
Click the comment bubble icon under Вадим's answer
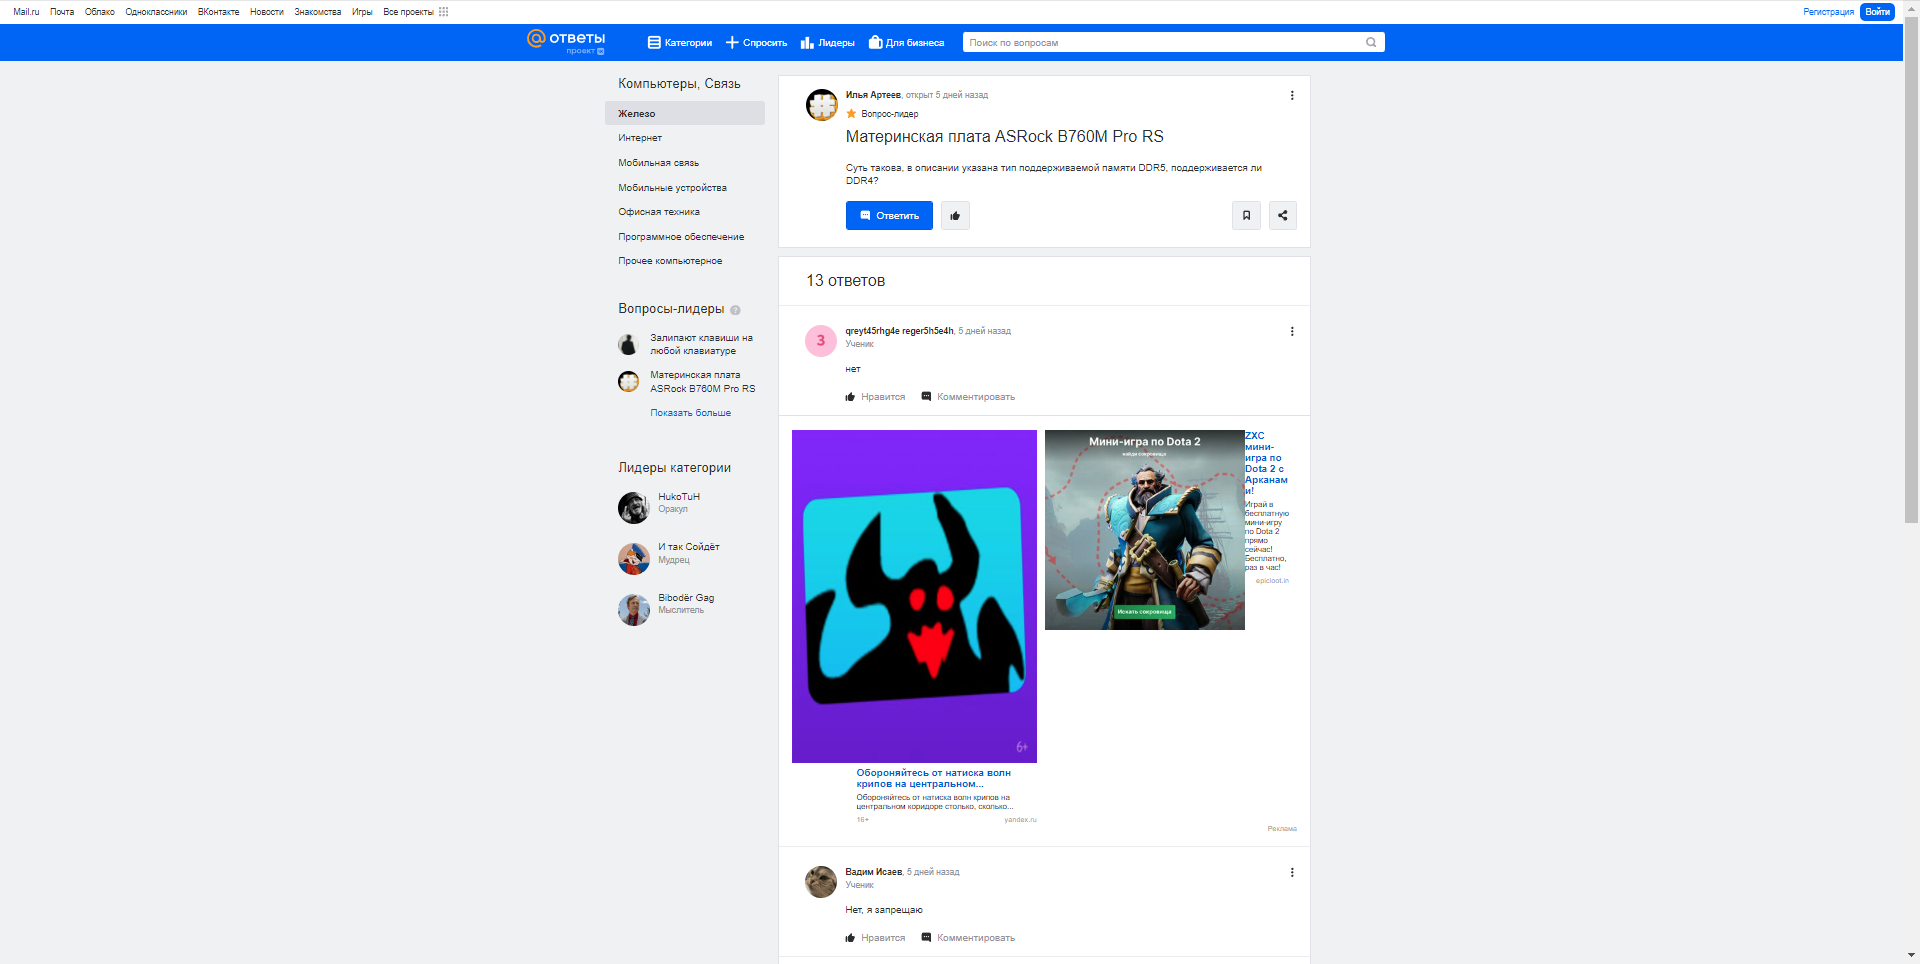tap(926, 938)
